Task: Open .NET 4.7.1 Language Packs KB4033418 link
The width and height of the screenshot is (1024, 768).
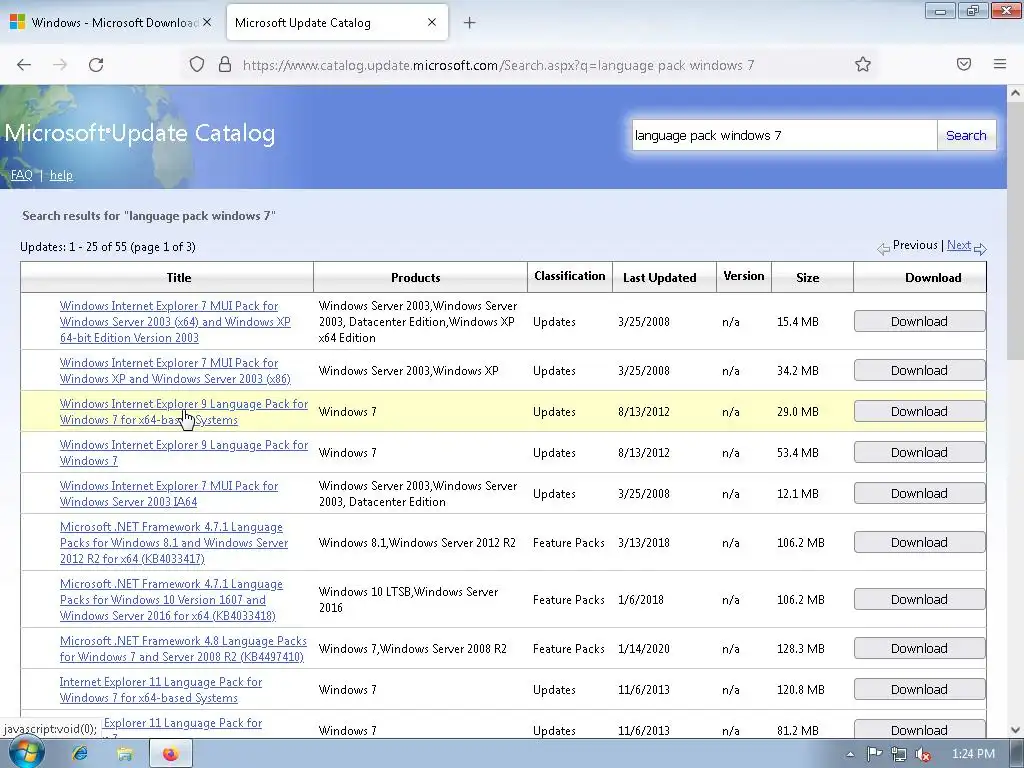Action: click(171, 600)
